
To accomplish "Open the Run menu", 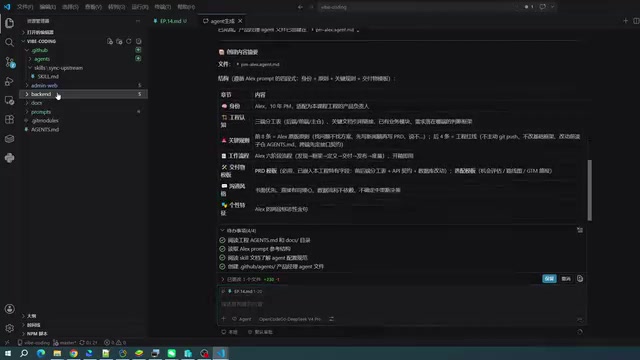I will 140,7.
